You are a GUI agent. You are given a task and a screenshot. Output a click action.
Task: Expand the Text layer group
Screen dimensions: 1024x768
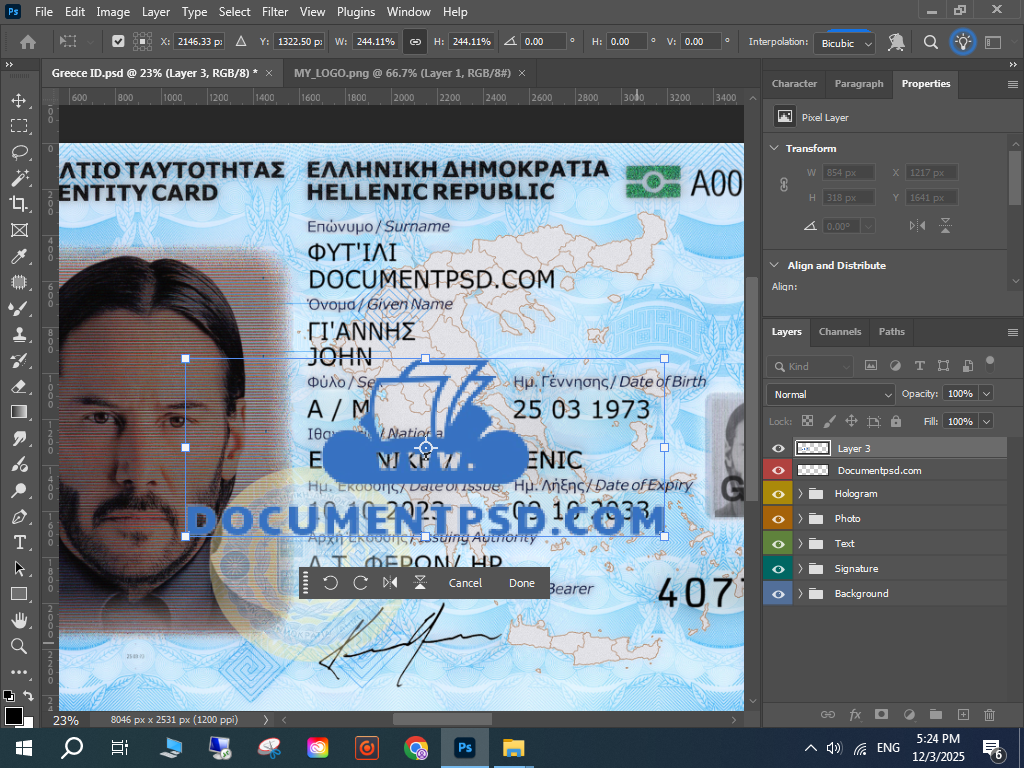pos(800,544)
